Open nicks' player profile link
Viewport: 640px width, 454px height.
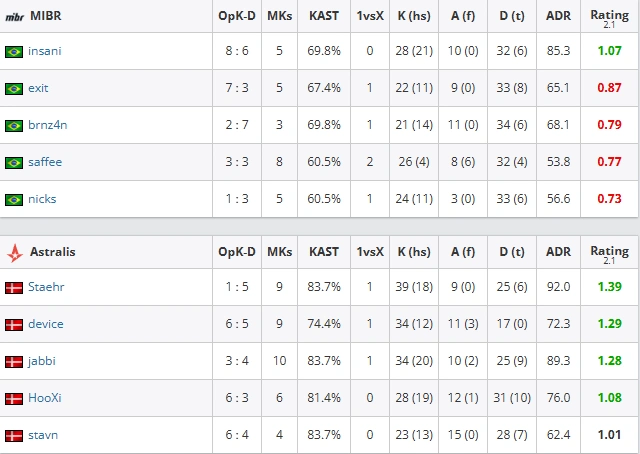(42, 199)
